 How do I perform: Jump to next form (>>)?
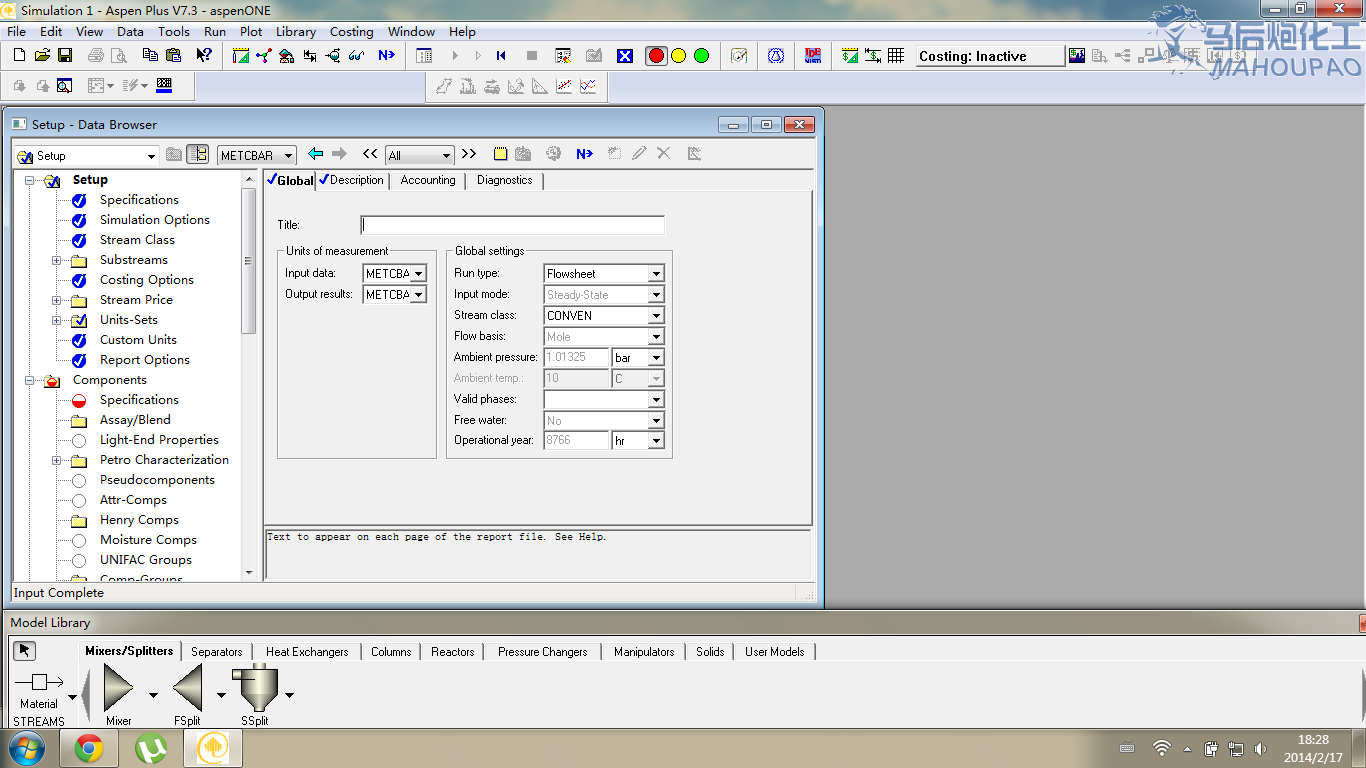(468, 154)
